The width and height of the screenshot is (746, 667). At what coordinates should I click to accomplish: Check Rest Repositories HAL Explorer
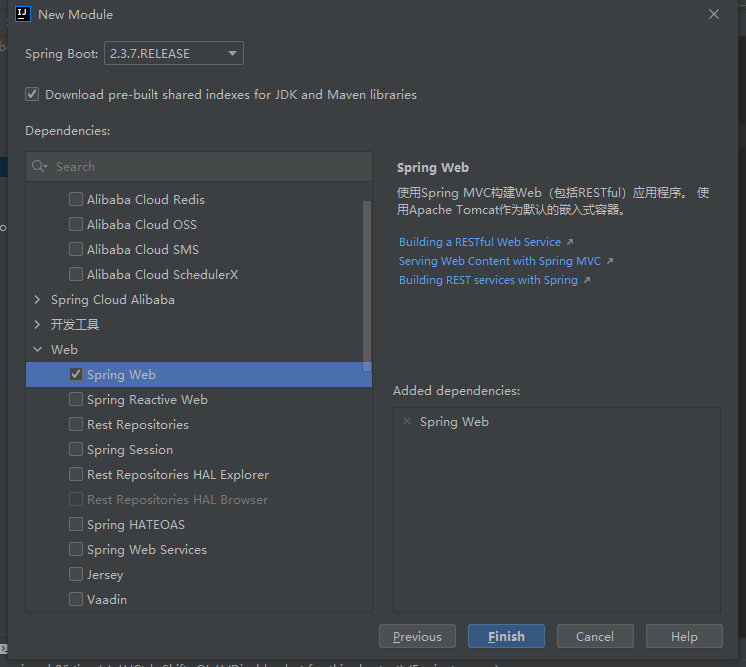click(x=76, y=474)
